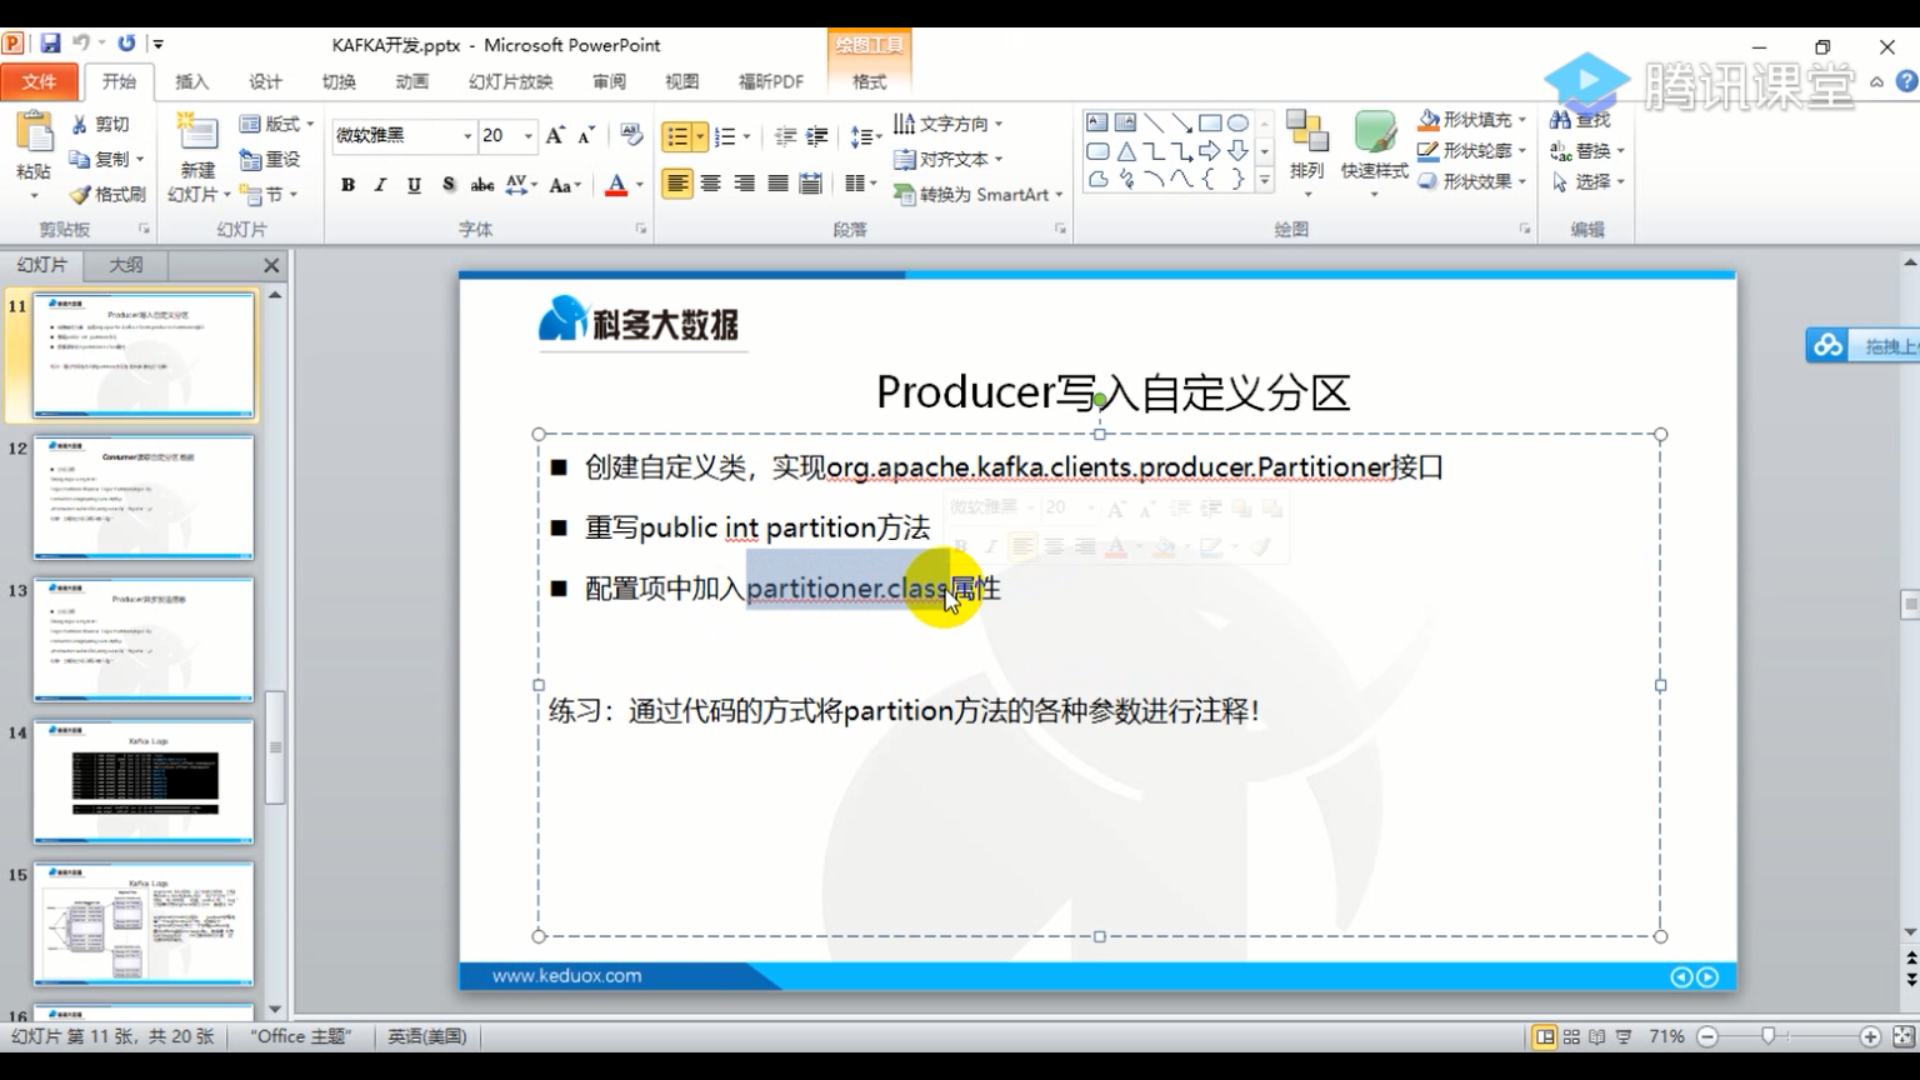Toggle Bold formatting
Viewport: 1920px width, 1080px height.
pos(348,184)
